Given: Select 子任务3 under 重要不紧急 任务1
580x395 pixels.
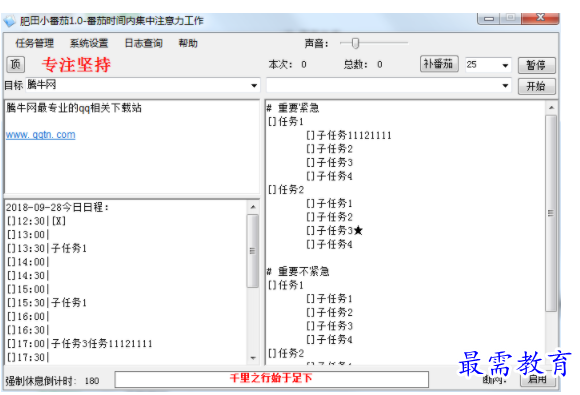Looking at the screenshot, I should click(x=330, y=326).
